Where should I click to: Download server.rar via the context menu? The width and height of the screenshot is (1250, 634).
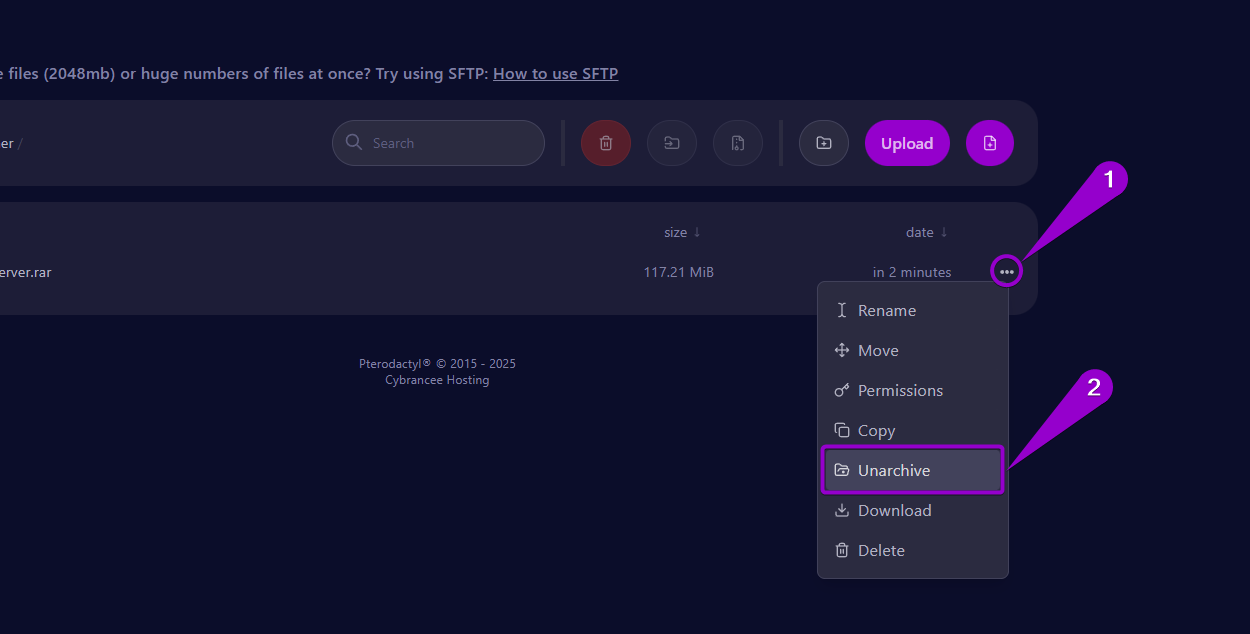tap(894, 510)
